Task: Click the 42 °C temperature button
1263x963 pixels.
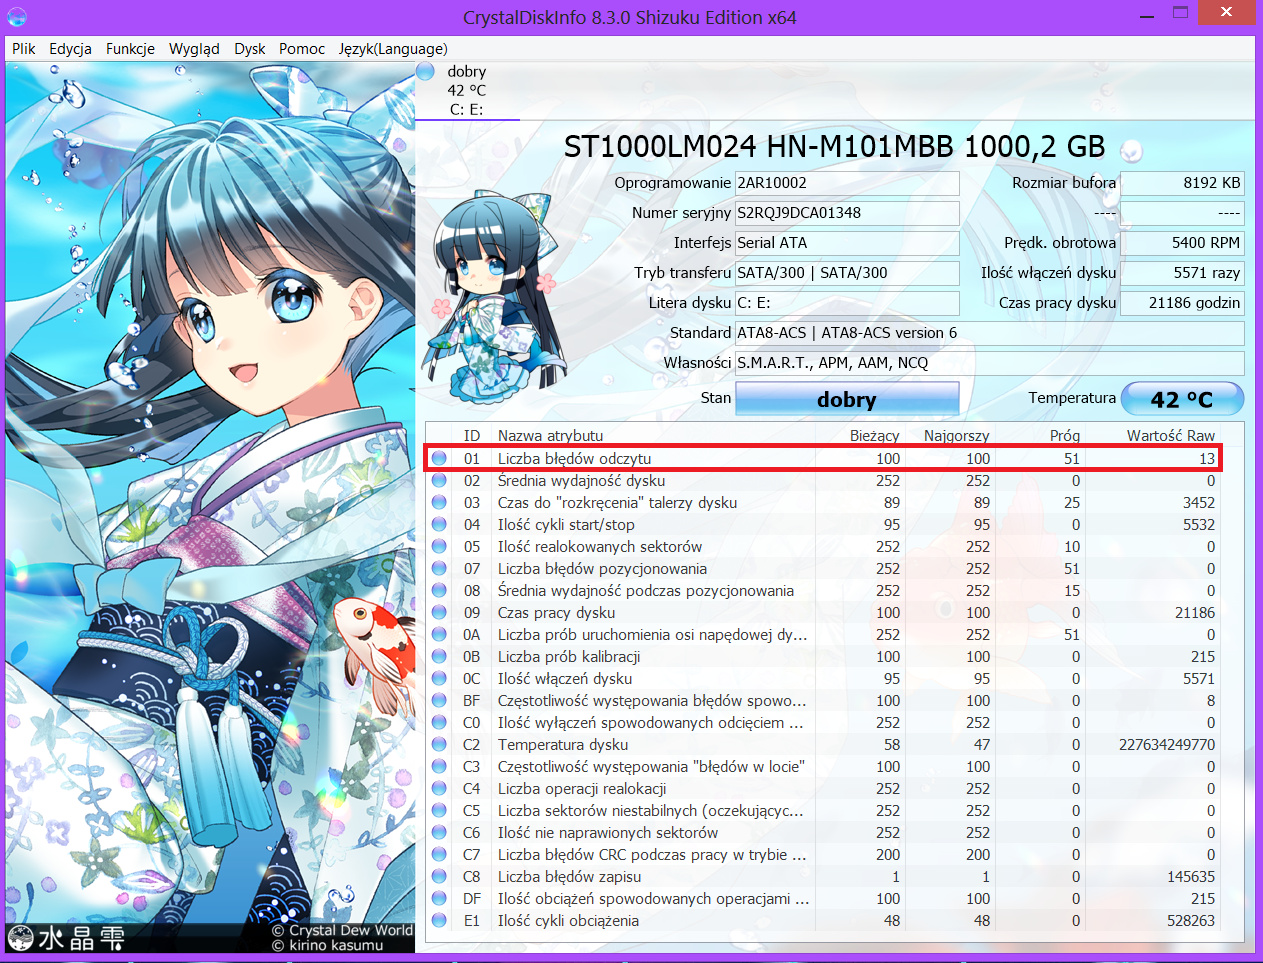Action: pos(1182,399)
